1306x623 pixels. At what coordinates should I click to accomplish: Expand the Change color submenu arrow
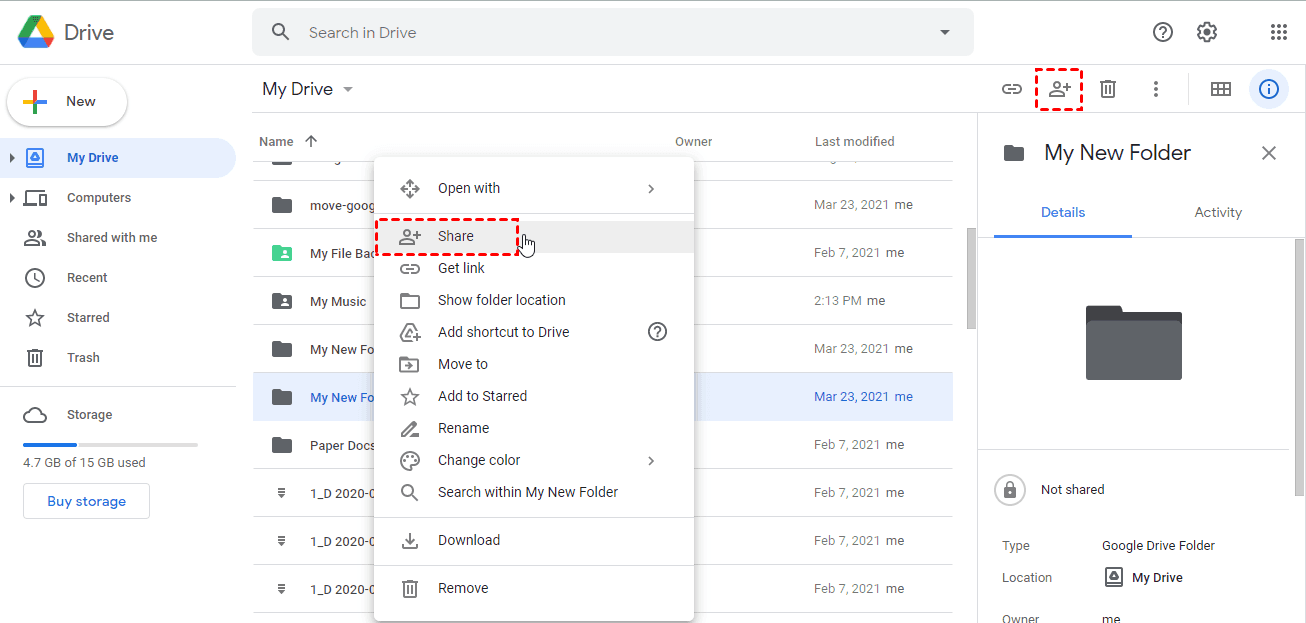(651, 461)
